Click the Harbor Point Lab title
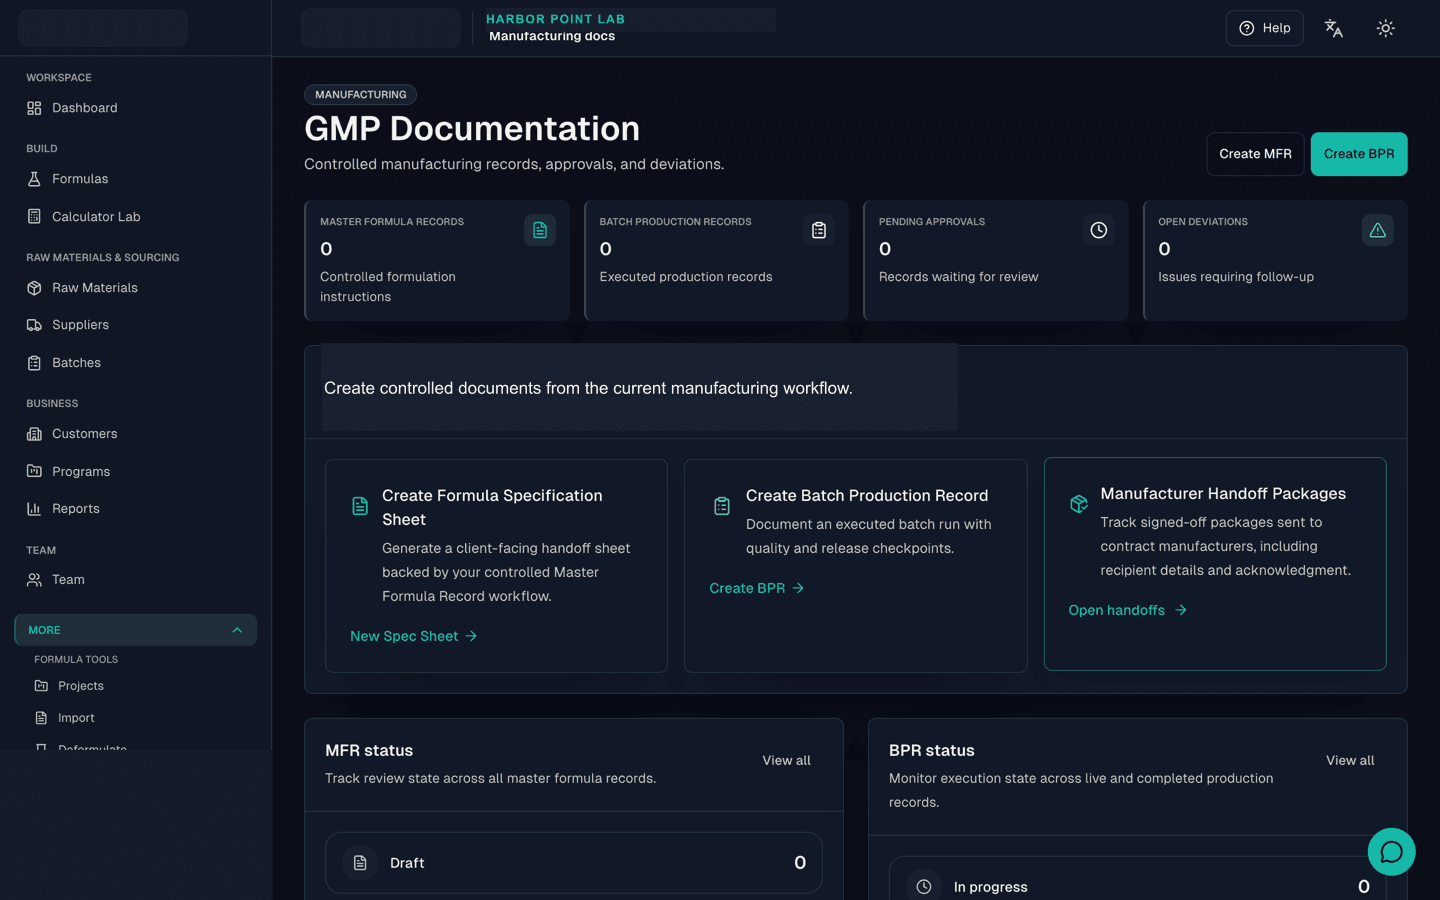This screenshot has width=1440, height=900. (x=555, y=19)
